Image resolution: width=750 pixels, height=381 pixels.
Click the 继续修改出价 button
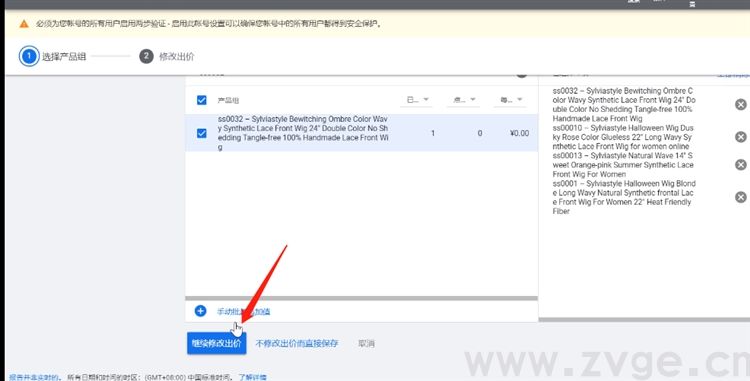coord(217,343)
